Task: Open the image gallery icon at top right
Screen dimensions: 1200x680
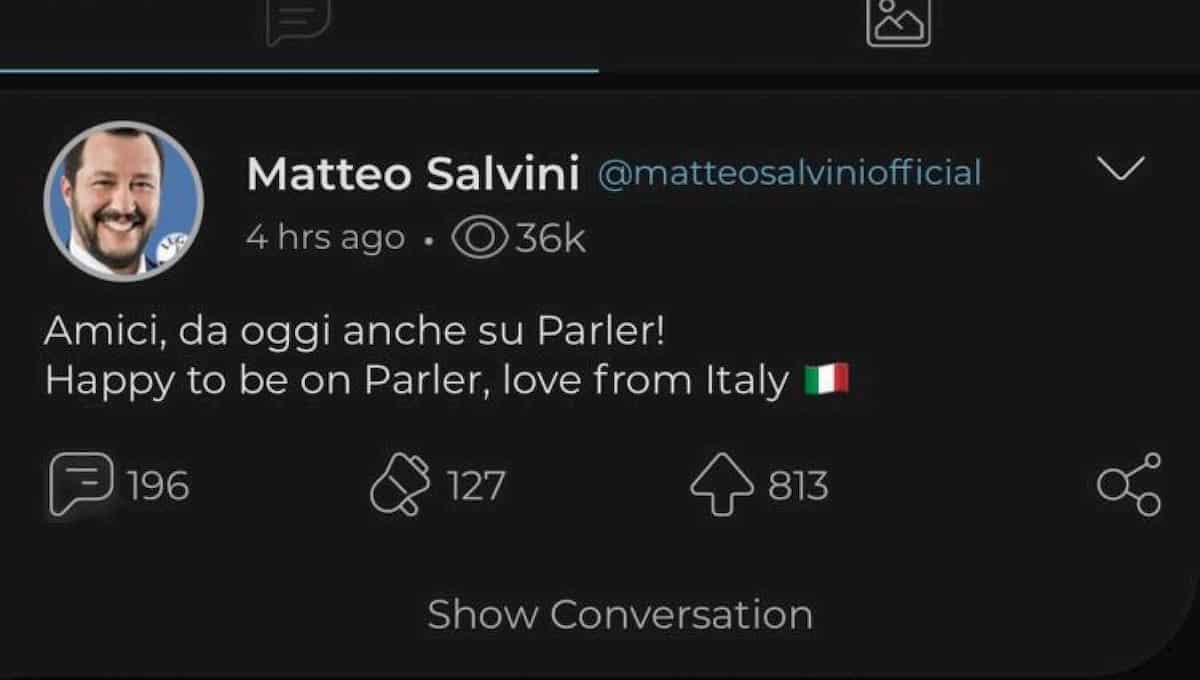Action: [899, 20]
